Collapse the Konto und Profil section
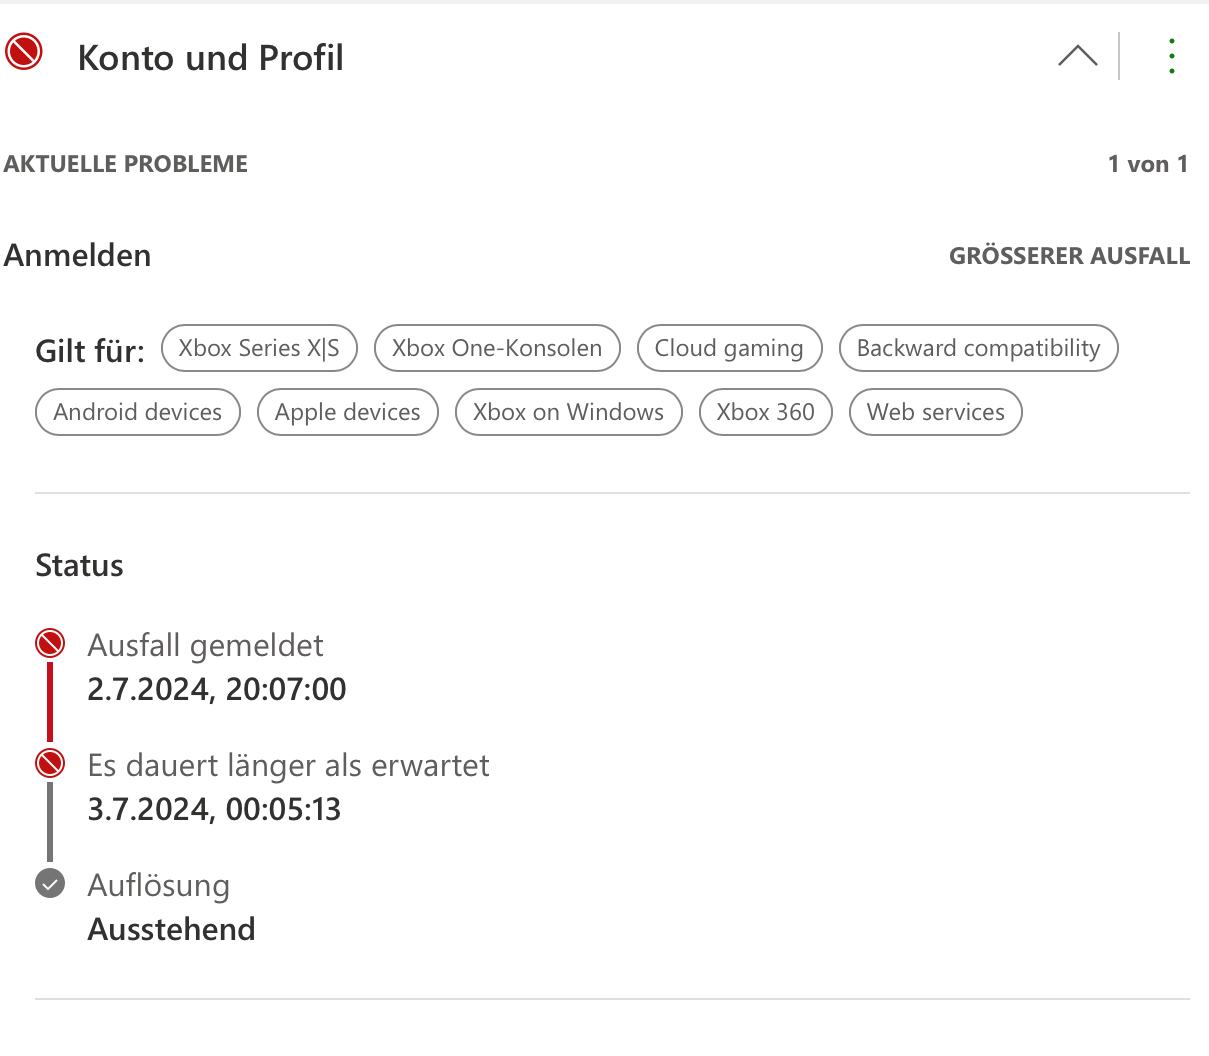 click(1077, 56)
